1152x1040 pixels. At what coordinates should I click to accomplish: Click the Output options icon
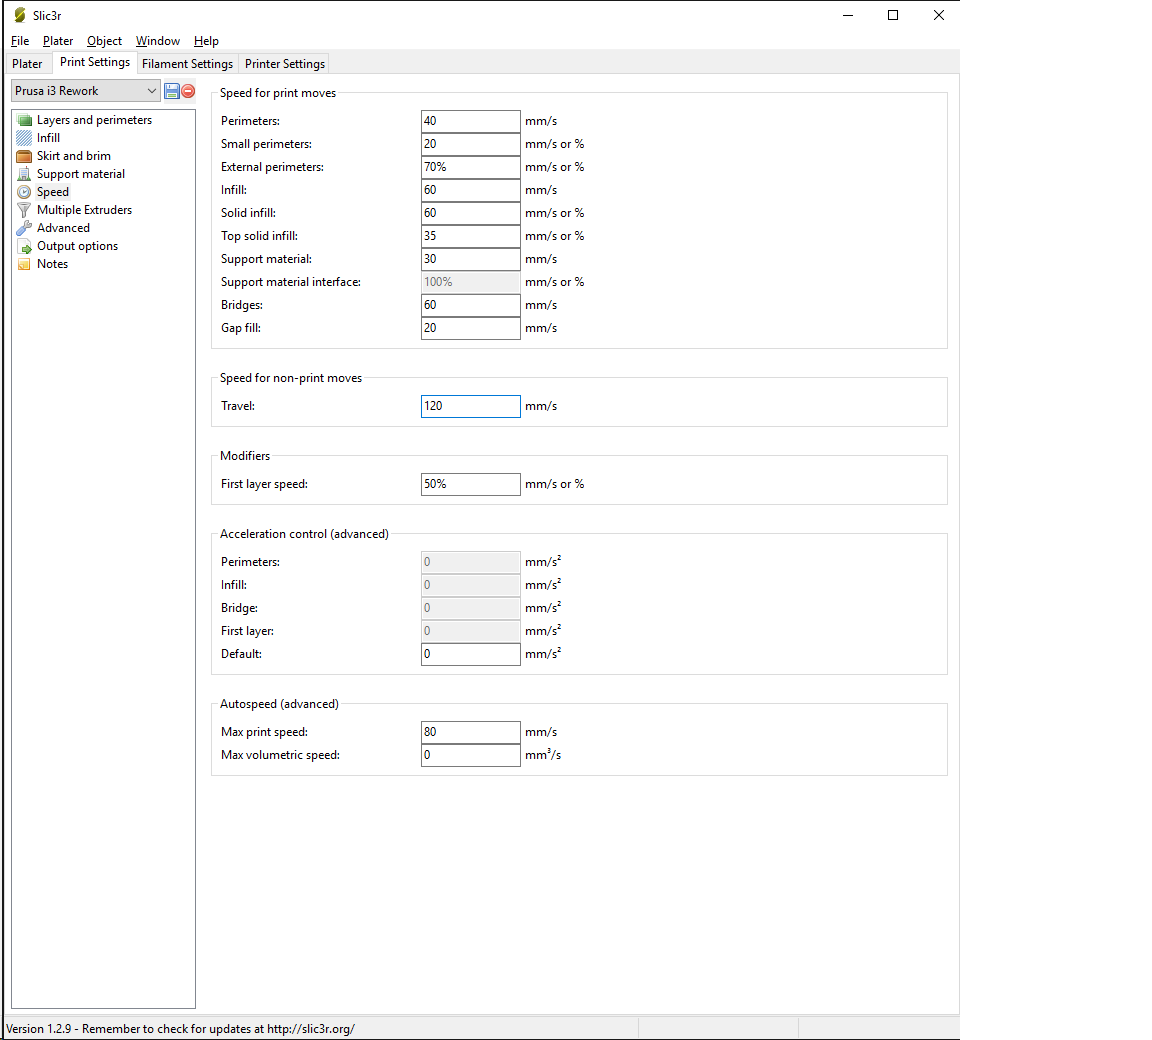click(24, 246)
